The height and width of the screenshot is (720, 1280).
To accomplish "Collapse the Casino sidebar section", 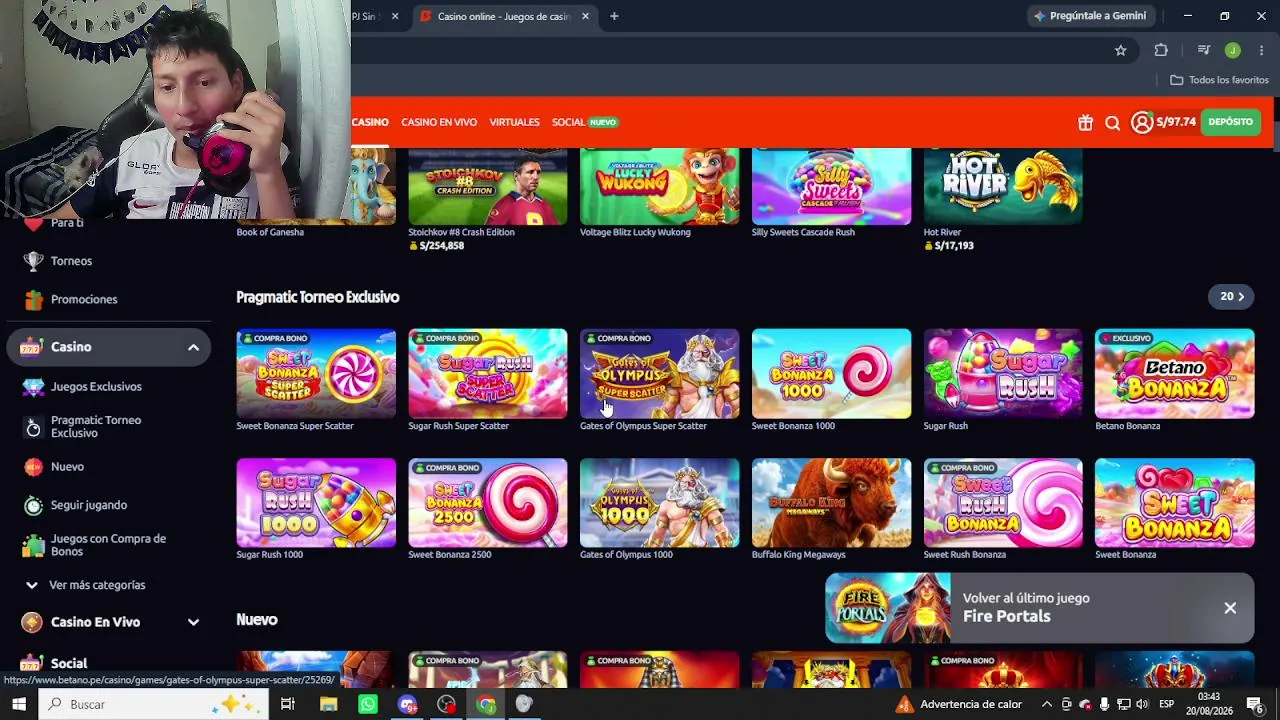I will (193, 347).
